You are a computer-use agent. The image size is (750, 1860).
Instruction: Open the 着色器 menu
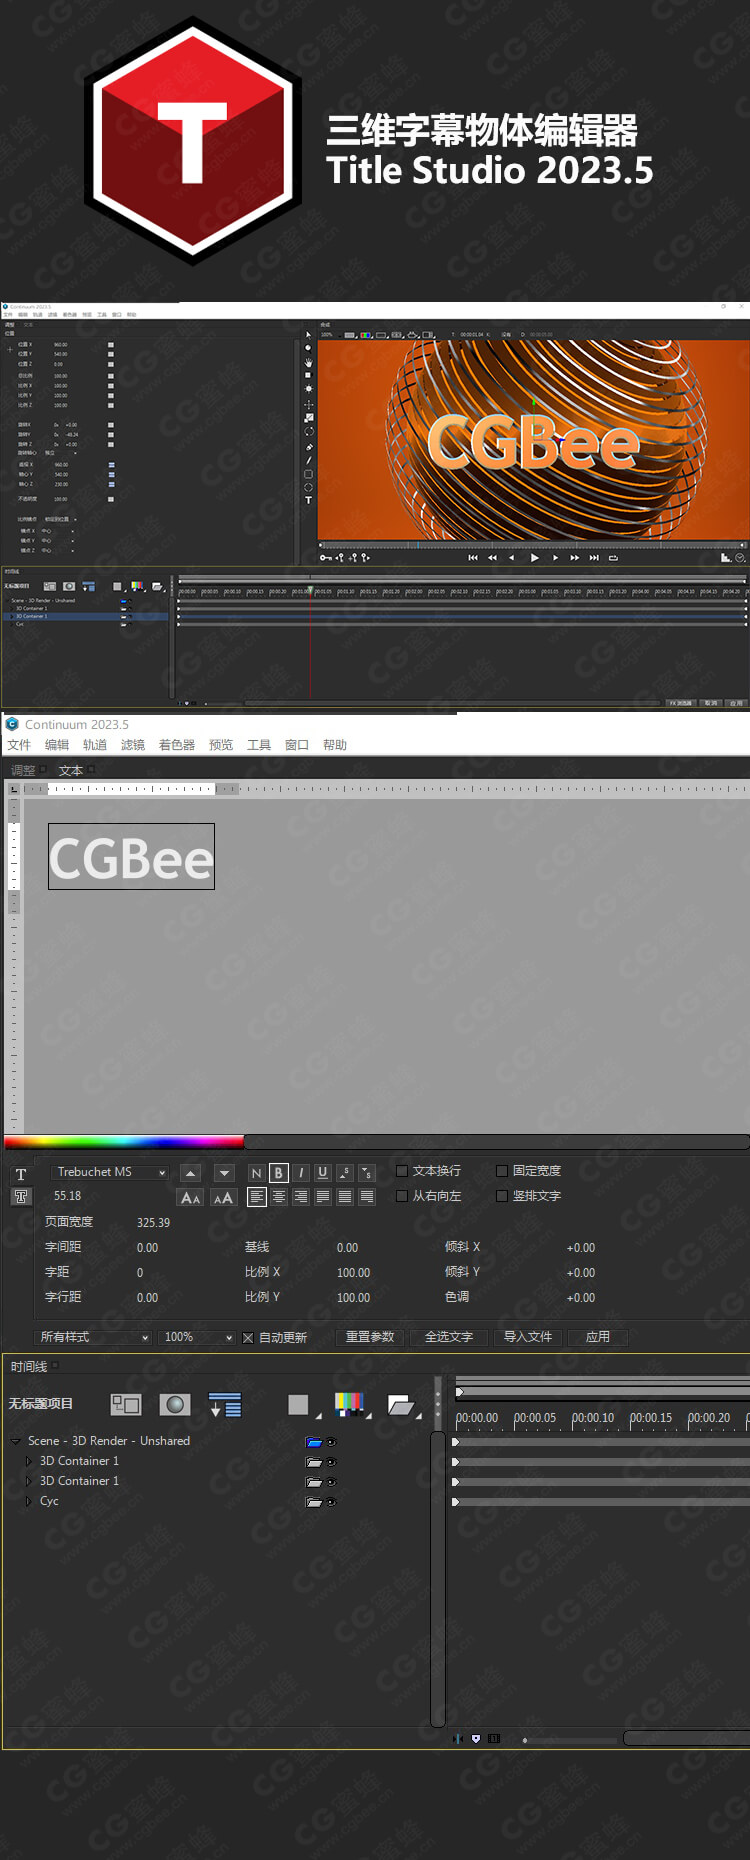(x=177, y=745)
